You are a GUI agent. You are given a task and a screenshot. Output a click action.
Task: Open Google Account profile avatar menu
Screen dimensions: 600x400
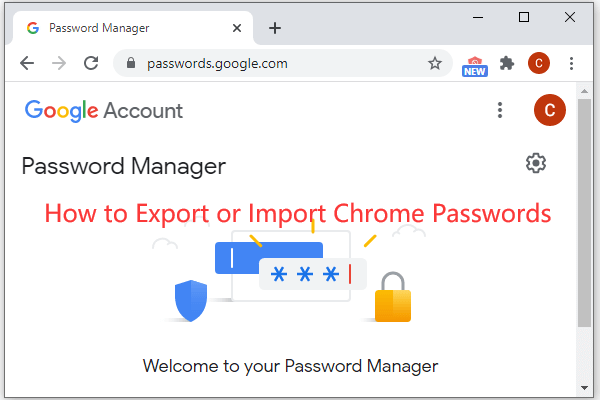[549, 110]
